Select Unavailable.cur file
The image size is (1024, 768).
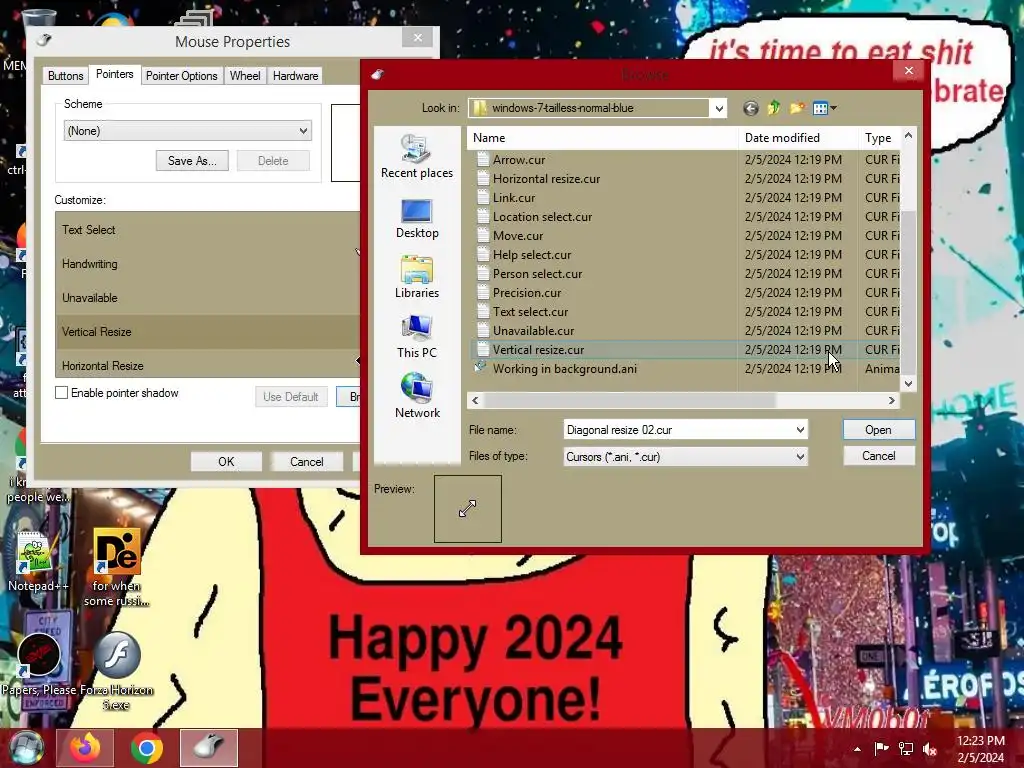point(685,330)
